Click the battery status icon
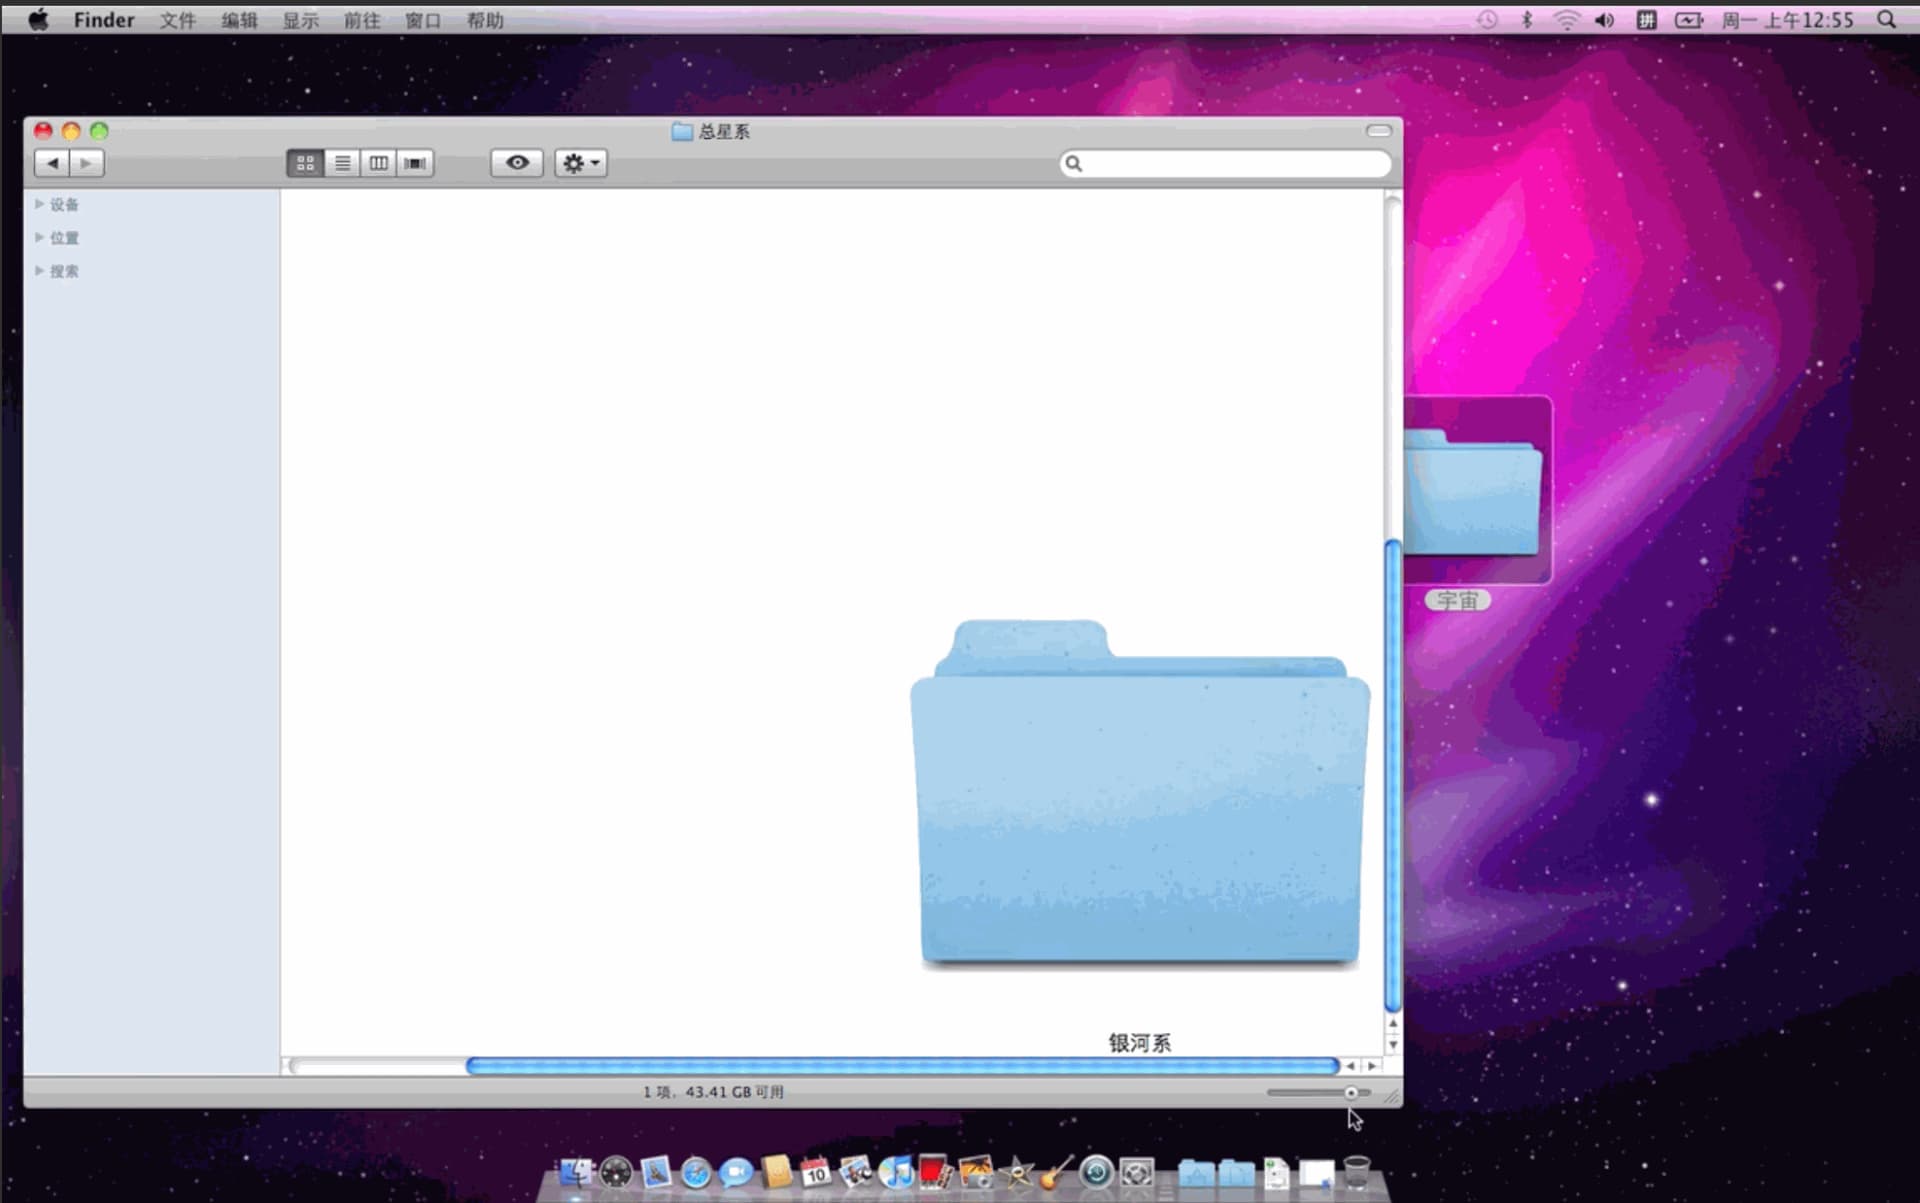Screen dimensions: 1920x1203 [1689, 20]
